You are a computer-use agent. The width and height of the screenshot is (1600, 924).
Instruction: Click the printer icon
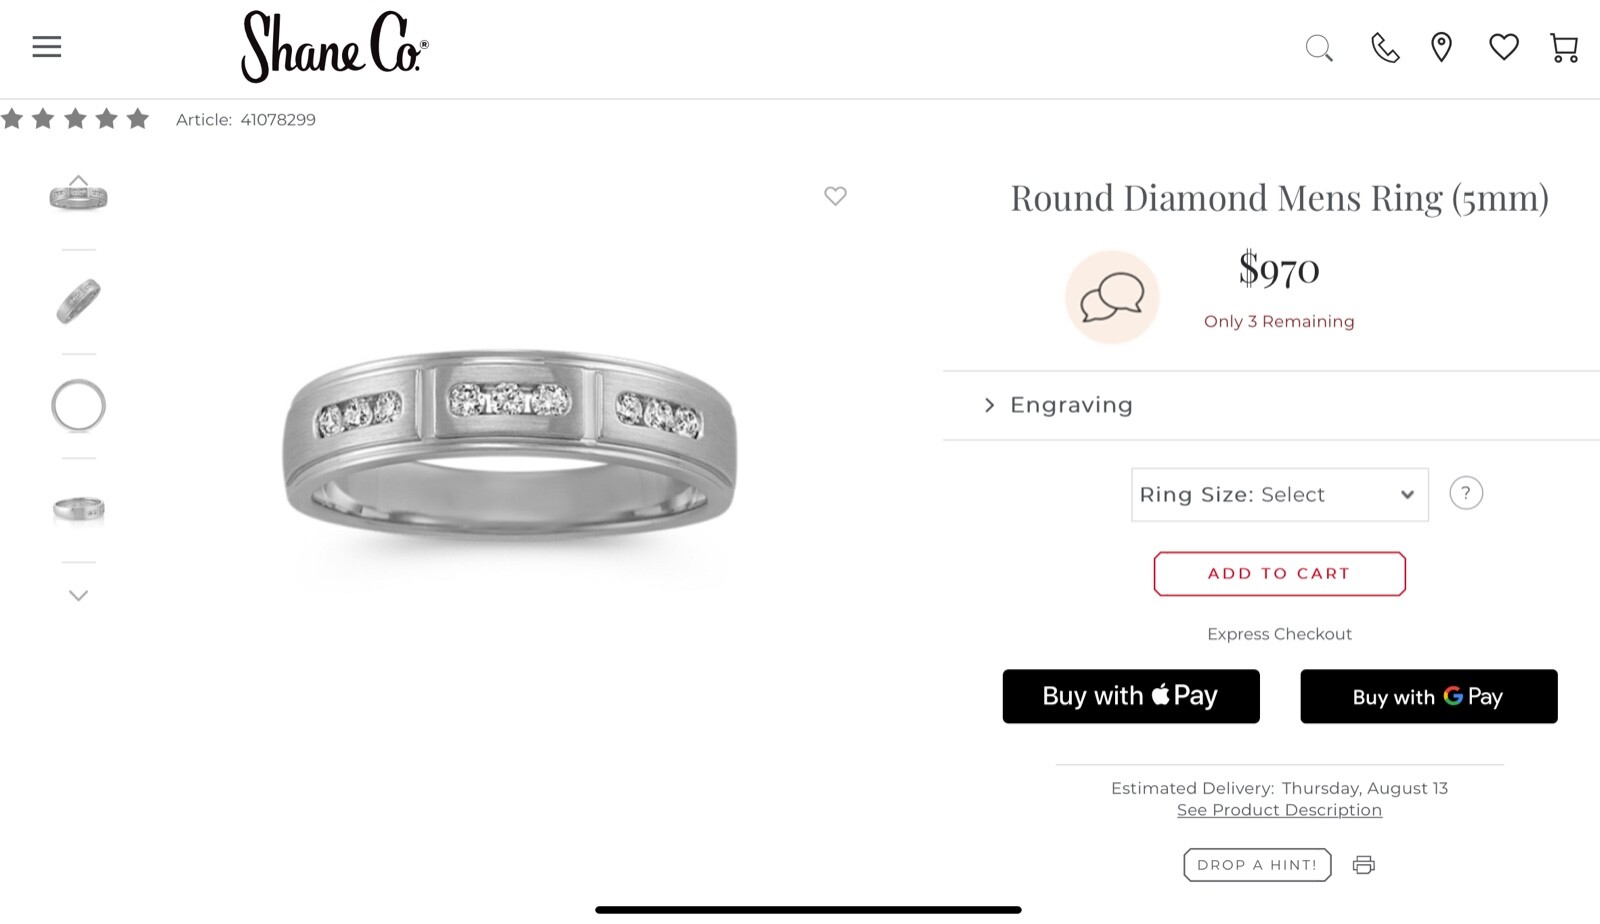click(1363, 865)
